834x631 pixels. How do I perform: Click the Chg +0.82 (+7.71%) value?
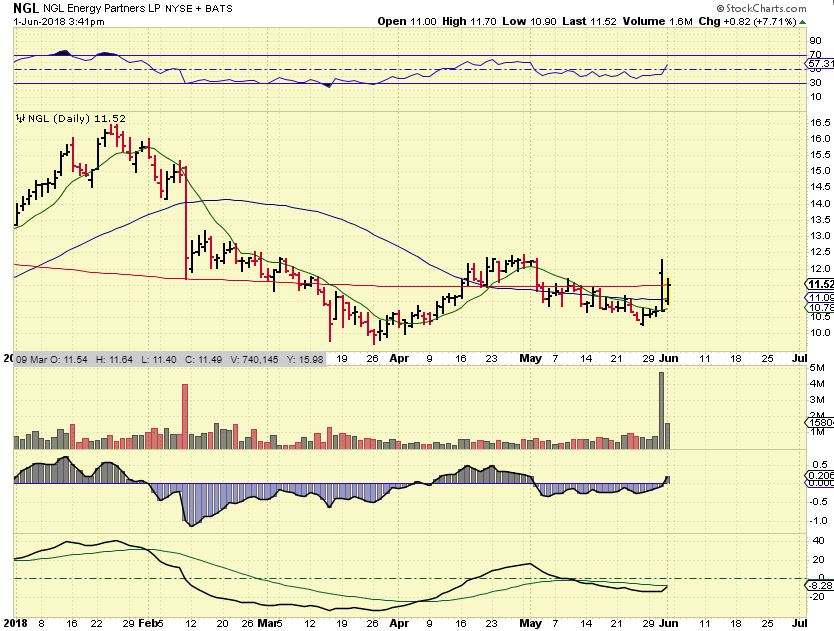(747, 21)
